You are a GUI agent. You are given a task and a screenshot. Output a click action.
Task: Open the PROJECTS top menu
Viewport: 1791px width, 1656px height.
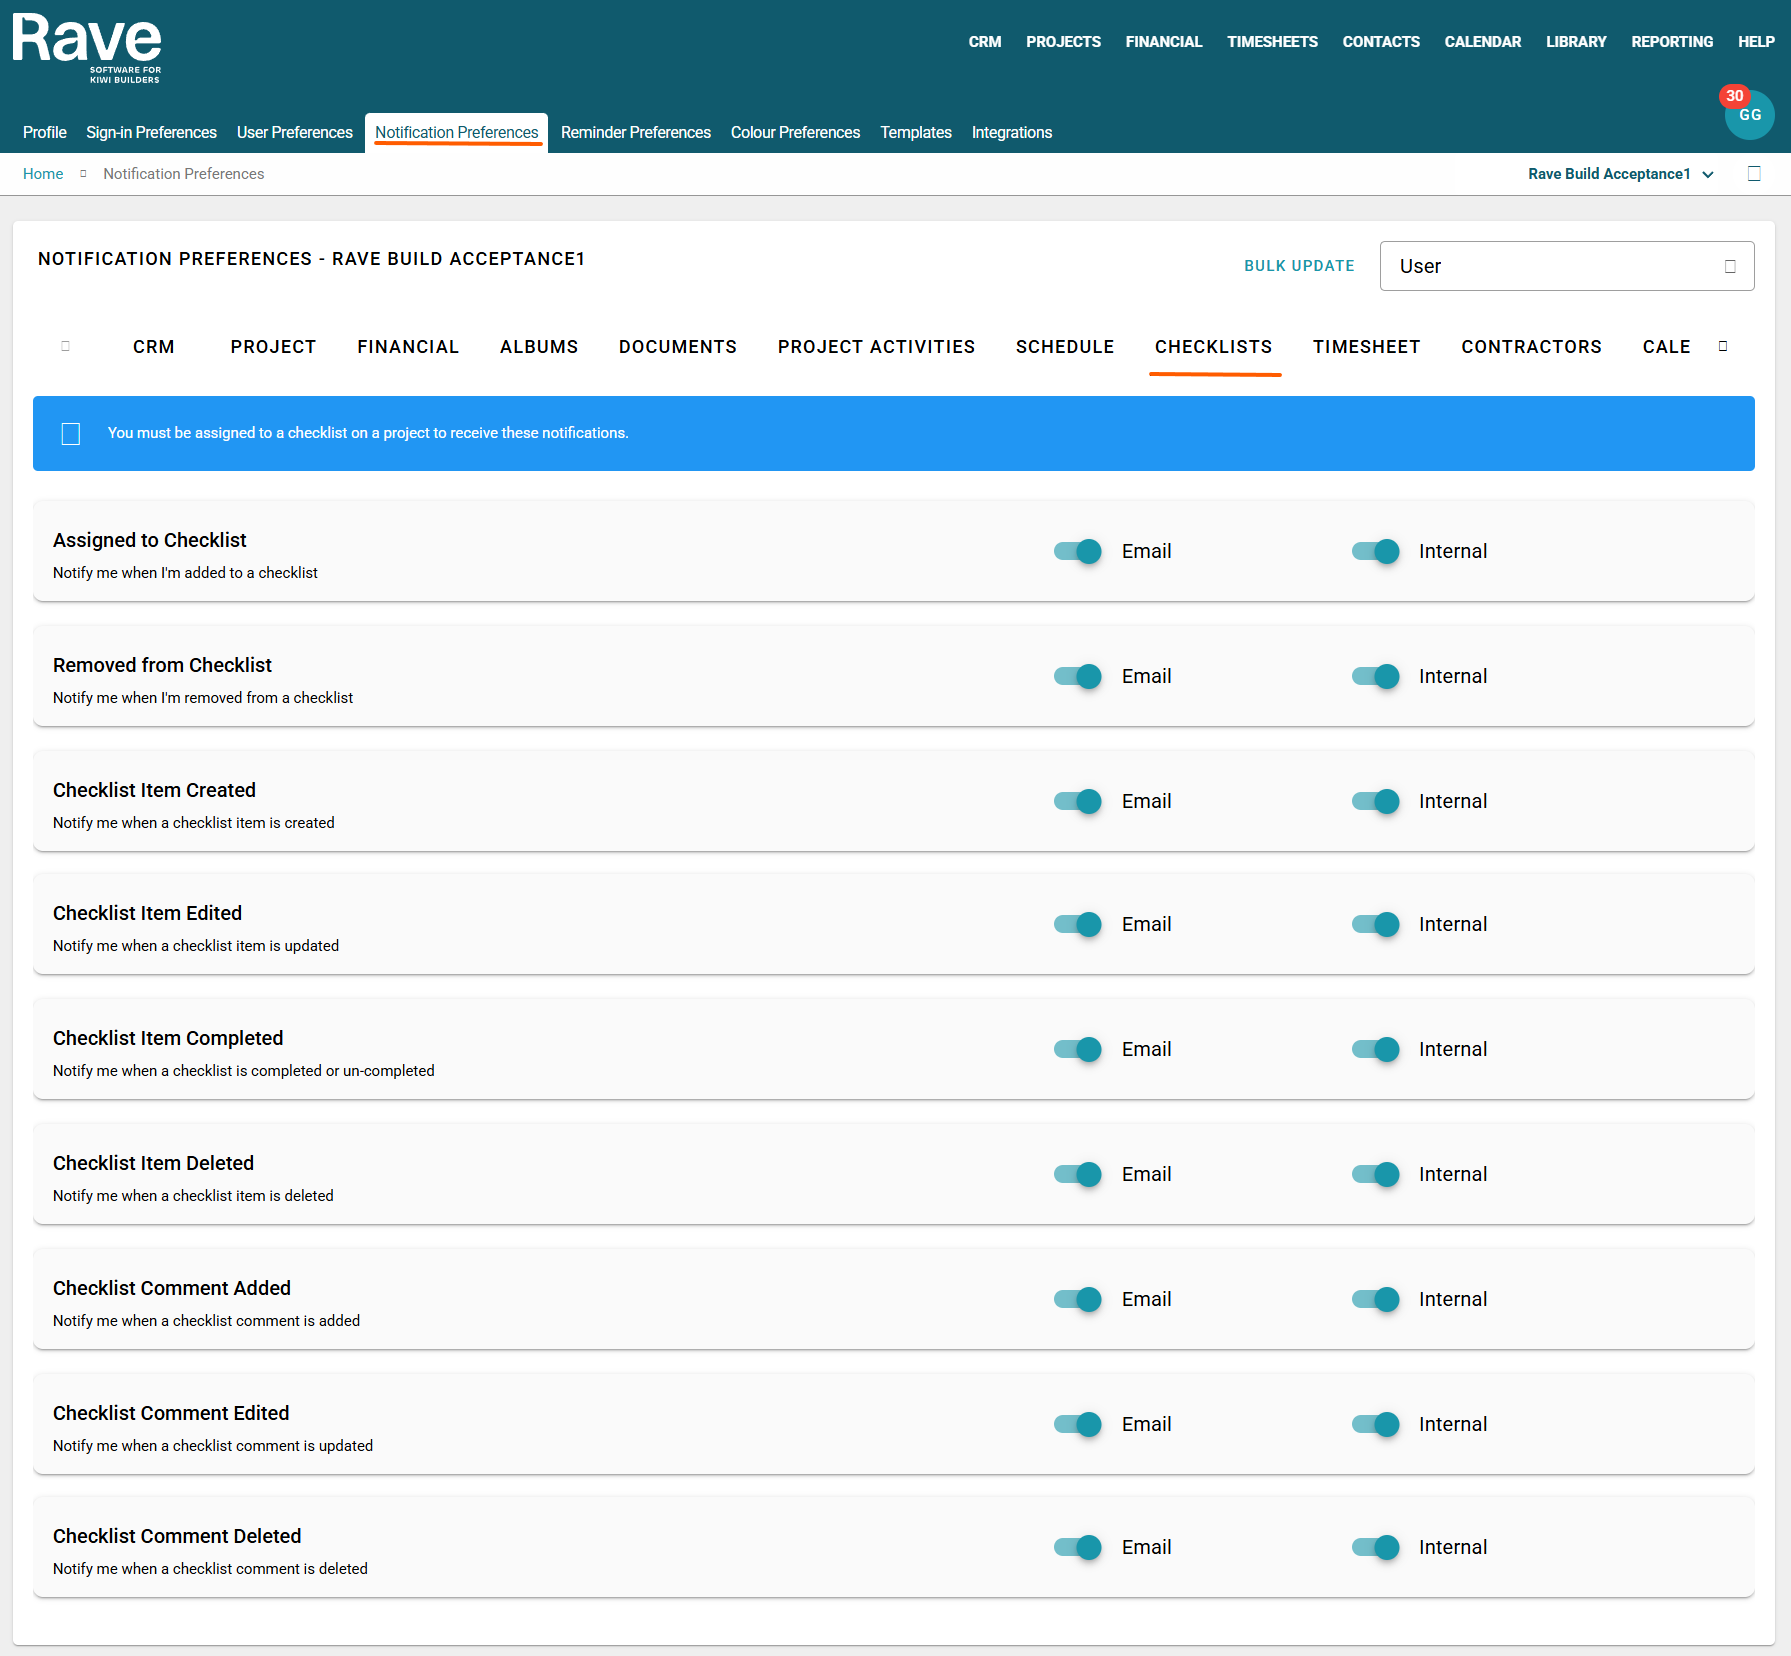coord(1063,42)
